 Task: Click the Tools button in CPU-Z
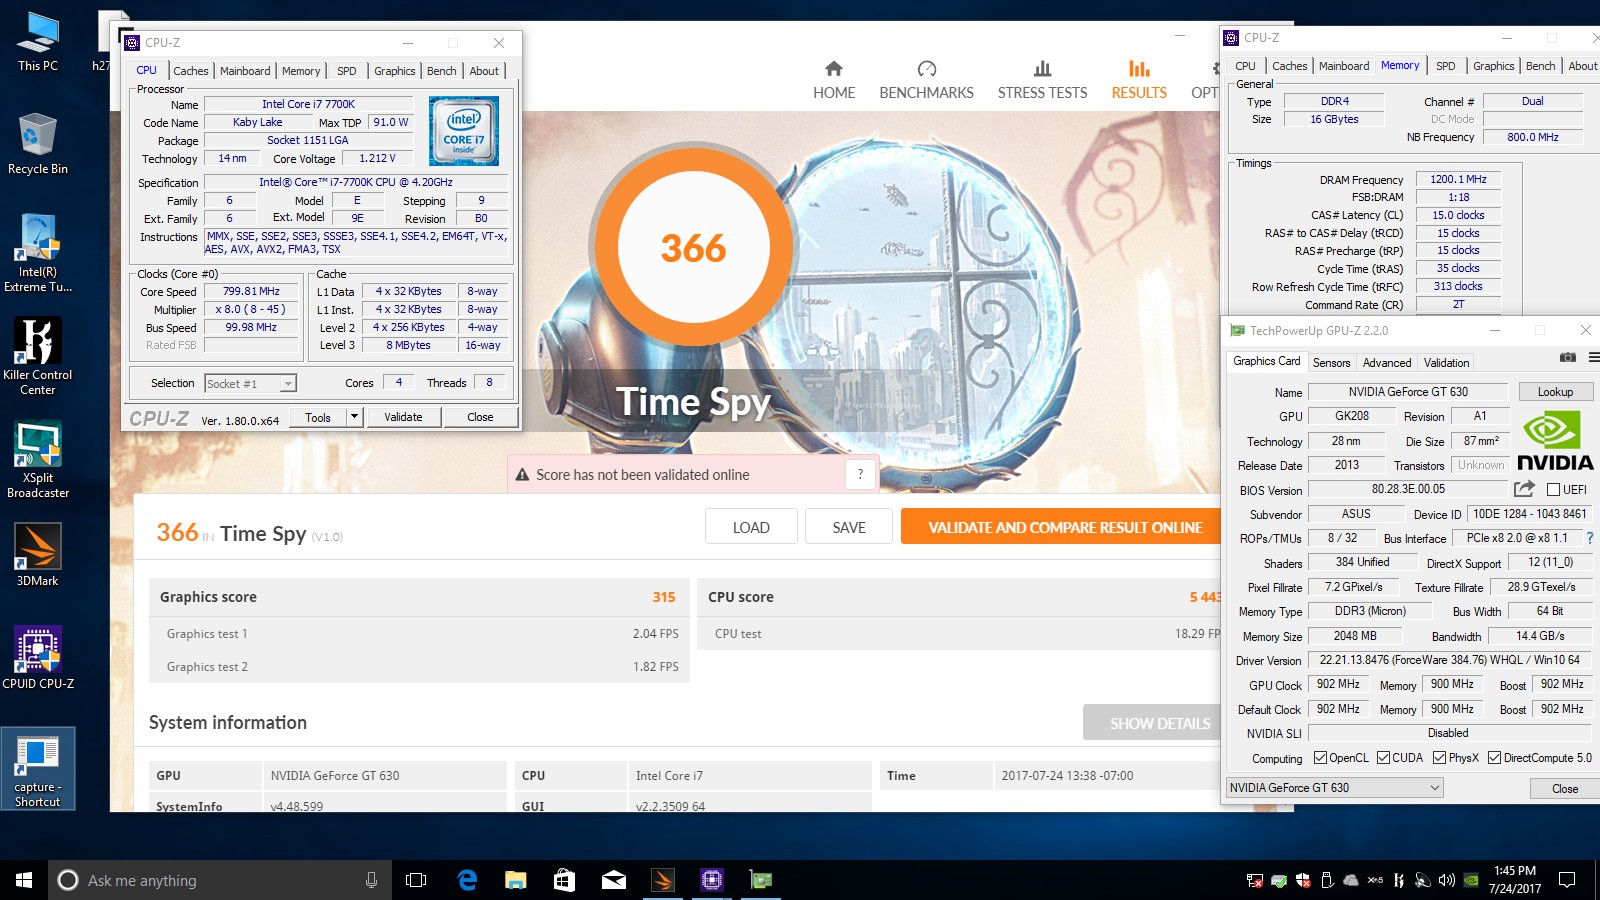[318, 417]
